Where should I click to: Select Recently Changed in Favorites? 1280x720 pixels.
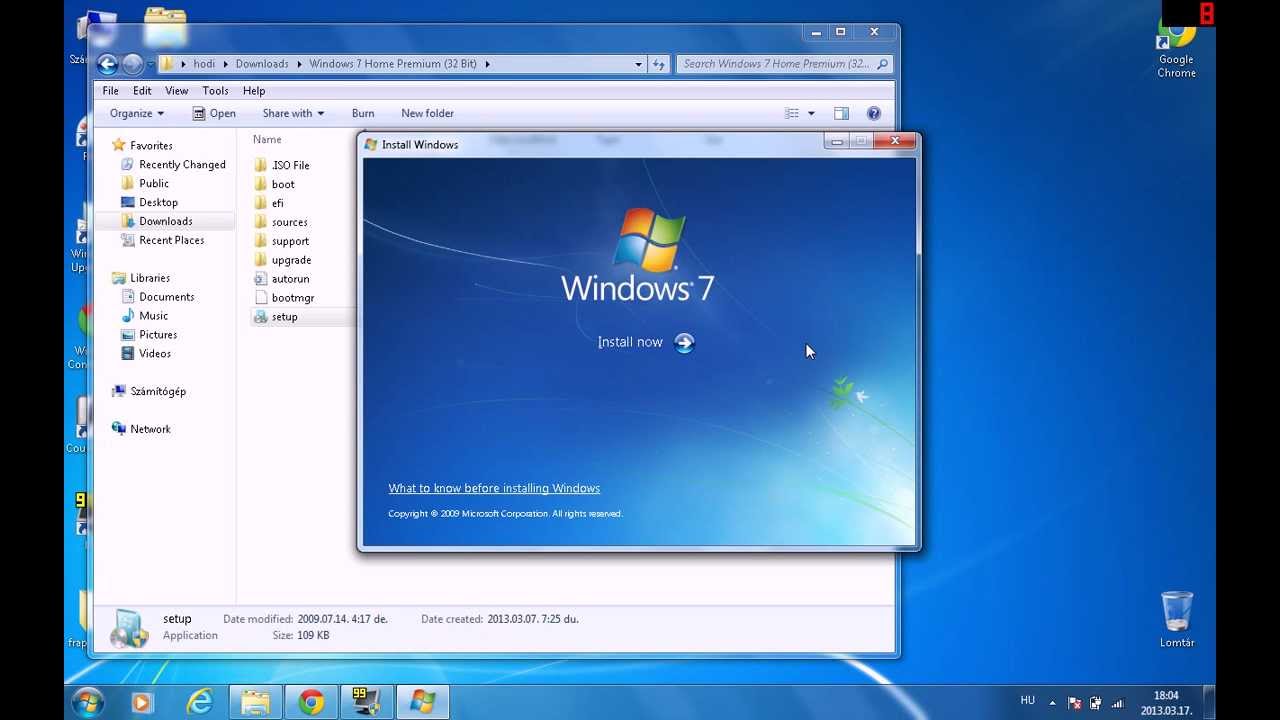point(182,165)
